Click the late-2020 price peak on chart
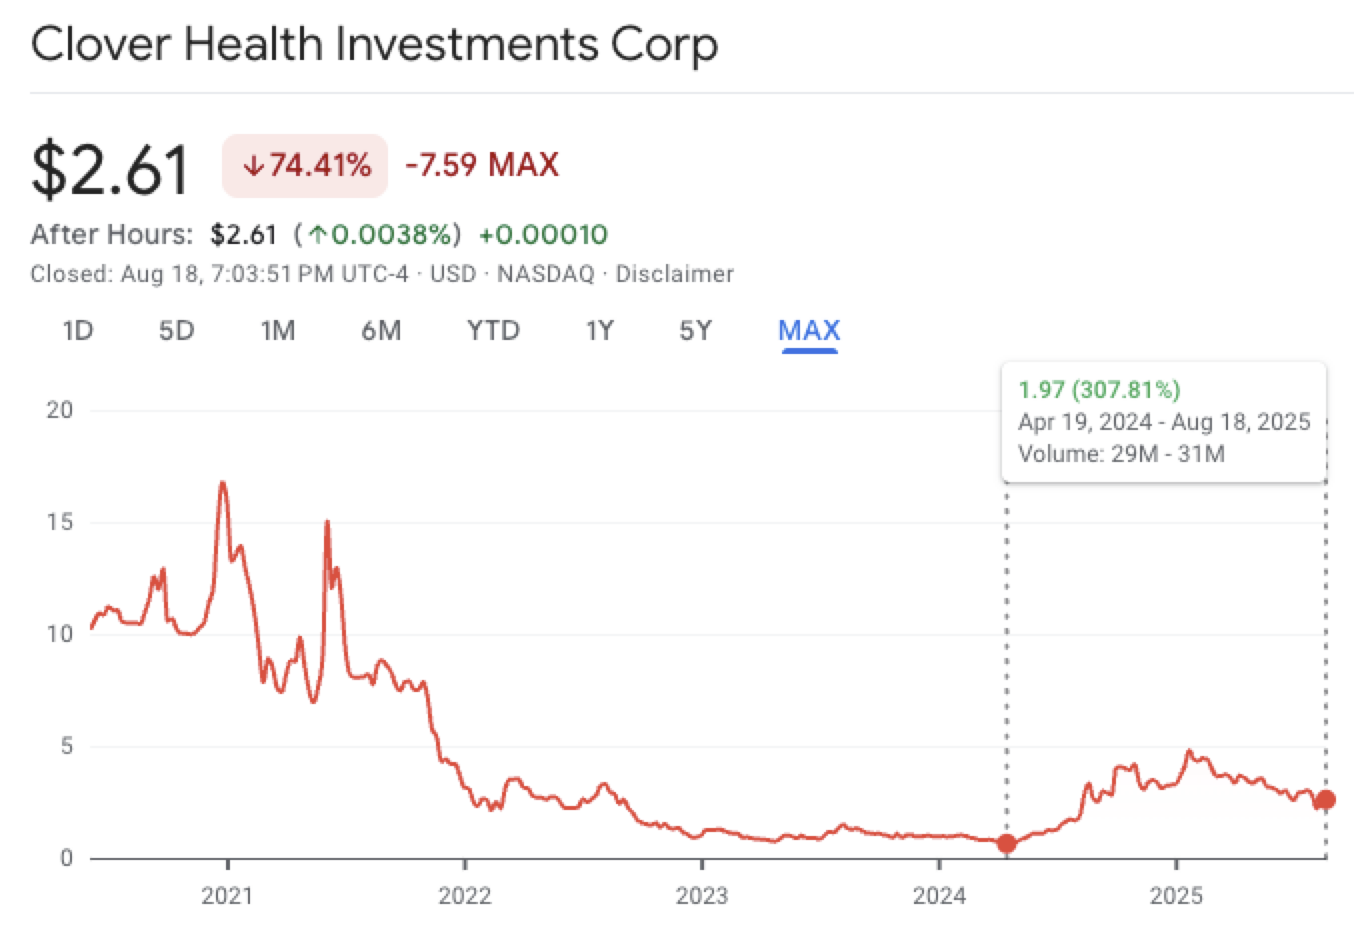 tap(222, 483)
